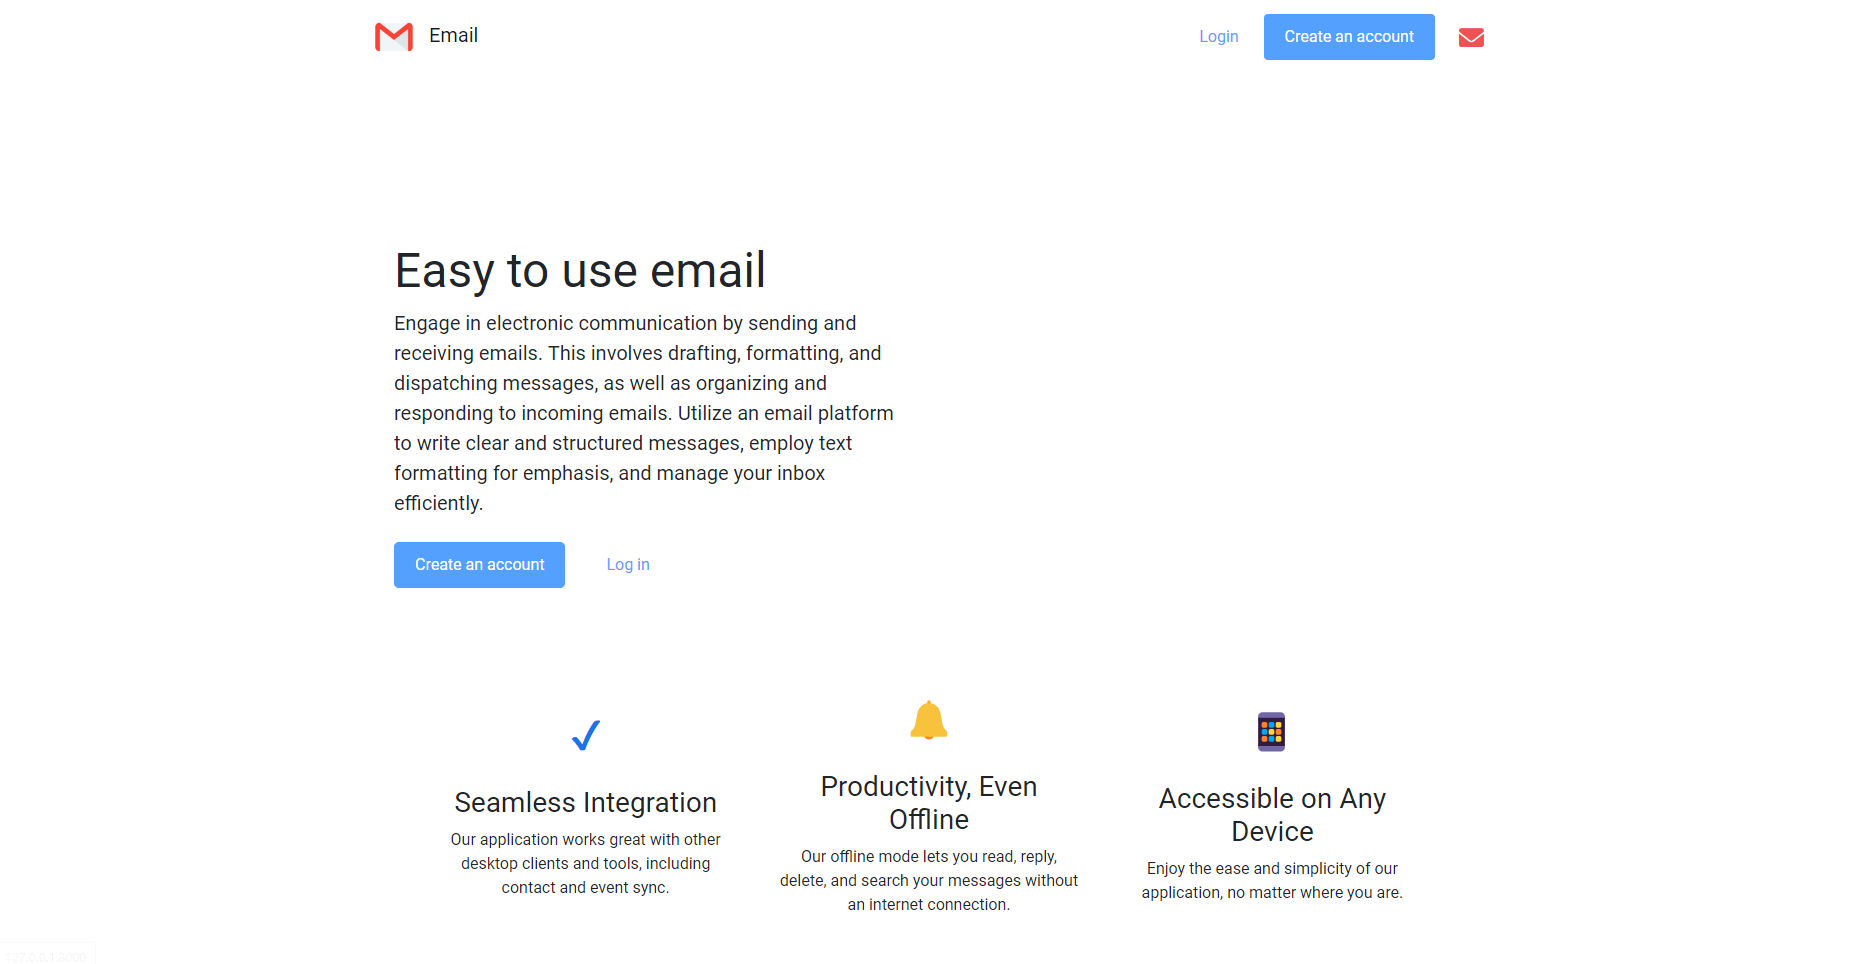The width and height of the screenshot is (1855, 964).
Task: Select the Create an account button below the intro paragraph
Action: coord(479,565)
